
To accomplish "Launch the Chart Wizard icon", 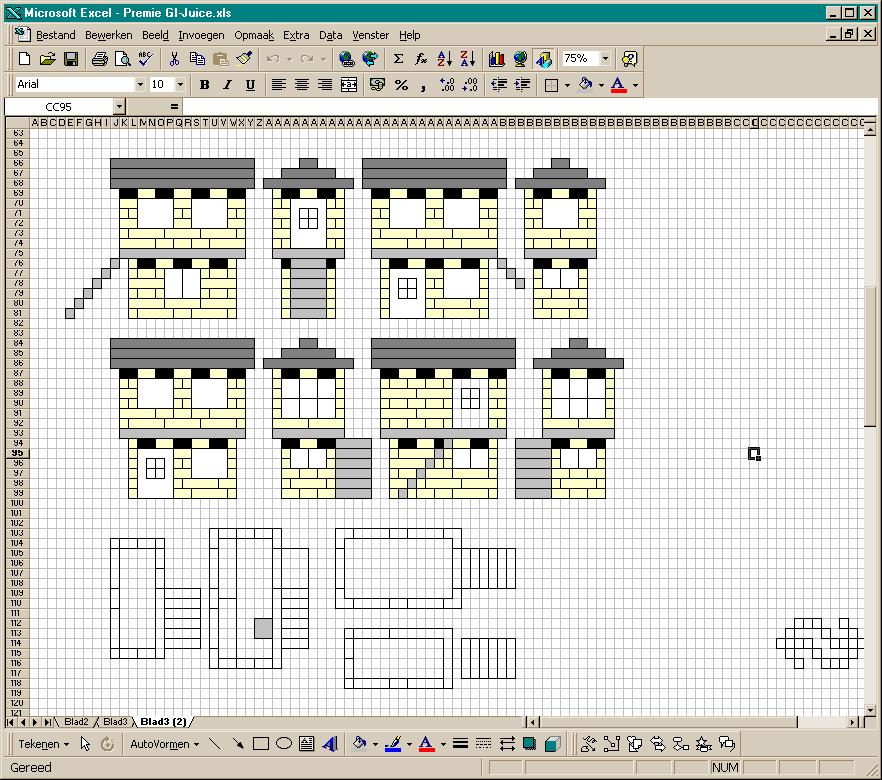I will tap(496, 58).
